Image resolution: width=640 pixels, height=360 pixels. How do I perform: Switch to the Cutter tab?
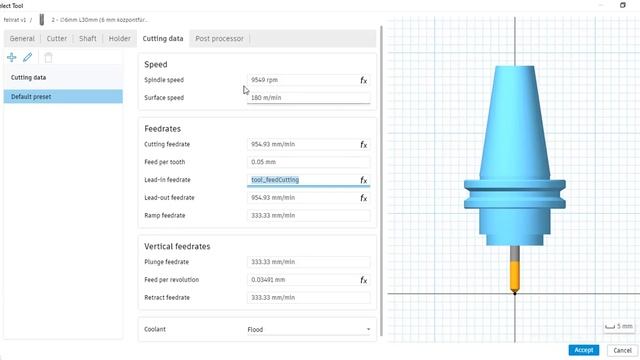57,38
